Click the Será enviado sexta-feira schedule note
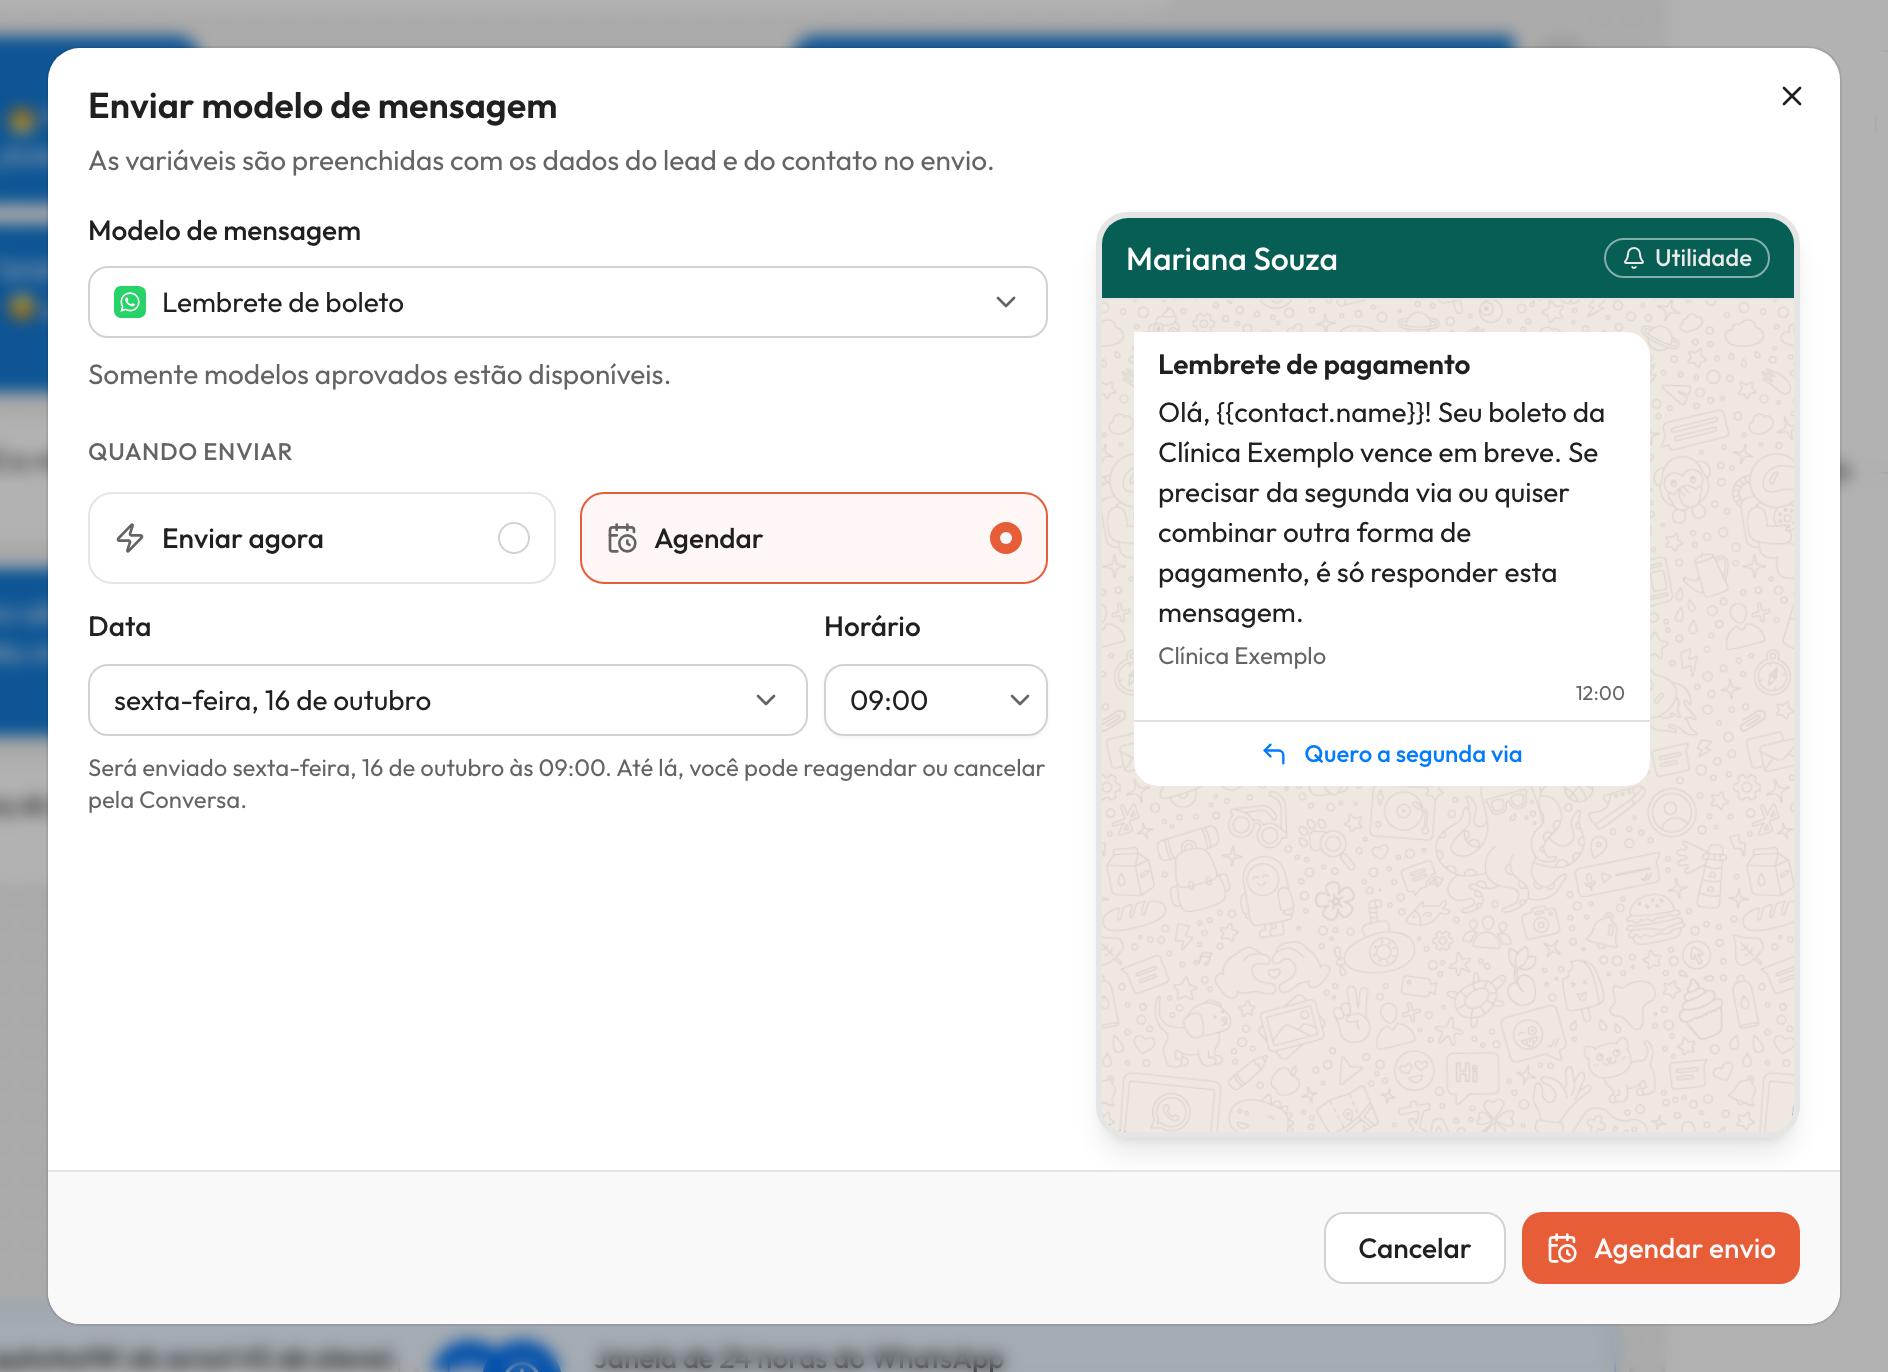Viewport: 1888px width, 1372px height. (x=566, y=784)
